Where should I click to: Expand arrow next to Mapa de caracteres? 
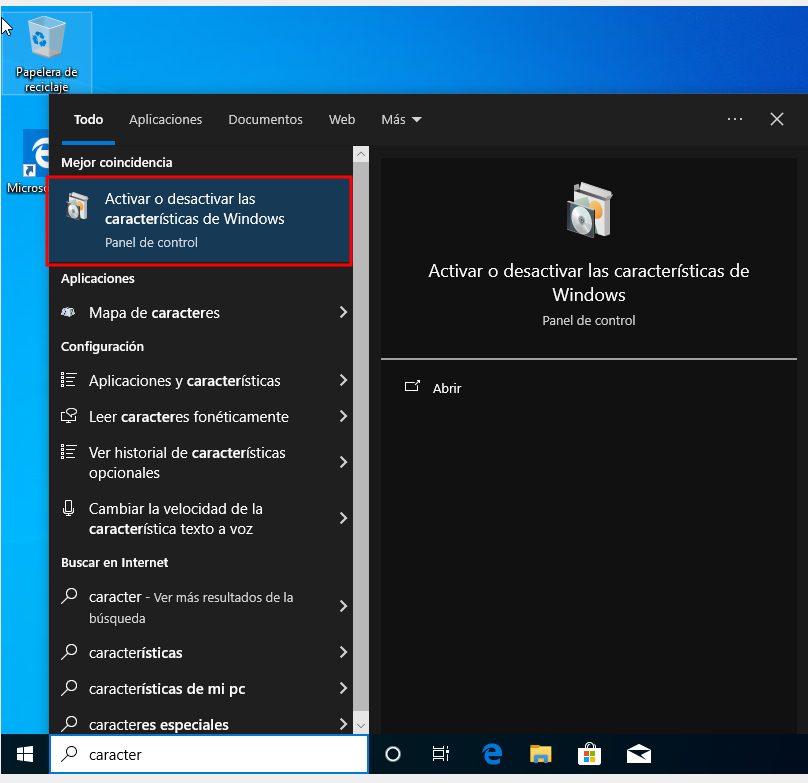pyautogui.click(x=343, y=313)
